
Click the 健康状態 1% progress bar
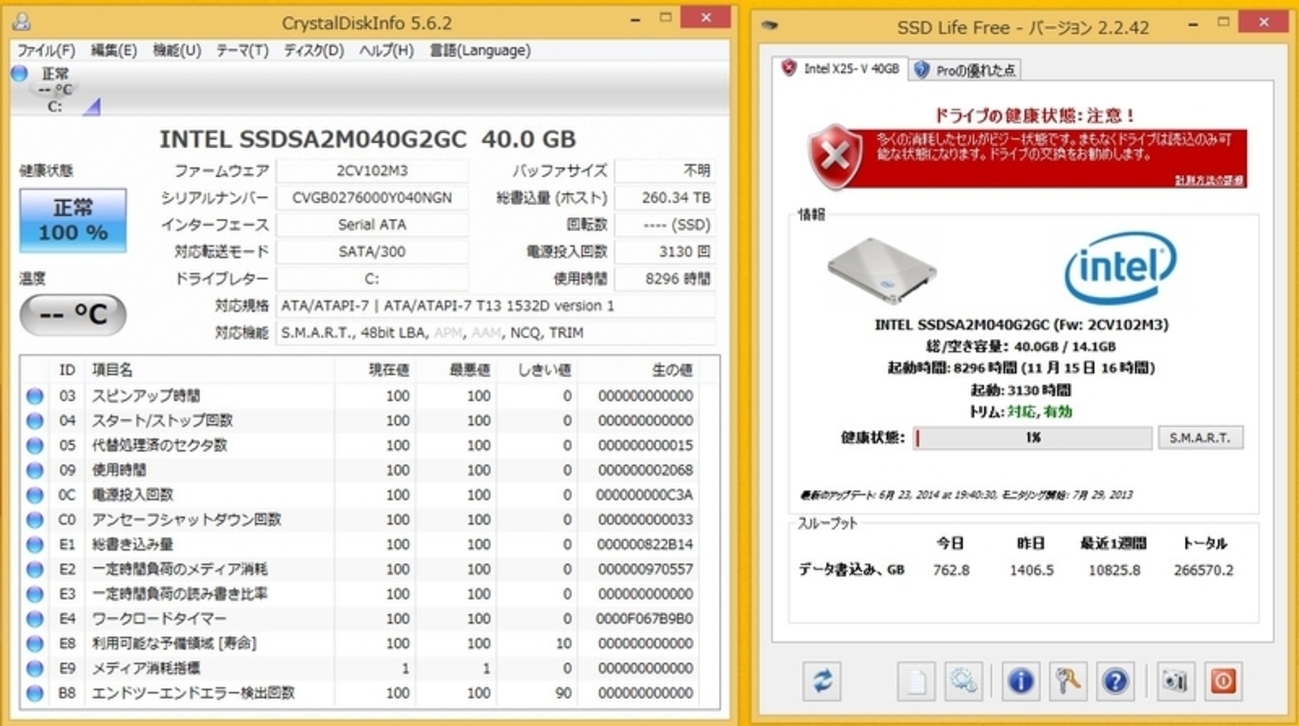[x=1032, y=438]
